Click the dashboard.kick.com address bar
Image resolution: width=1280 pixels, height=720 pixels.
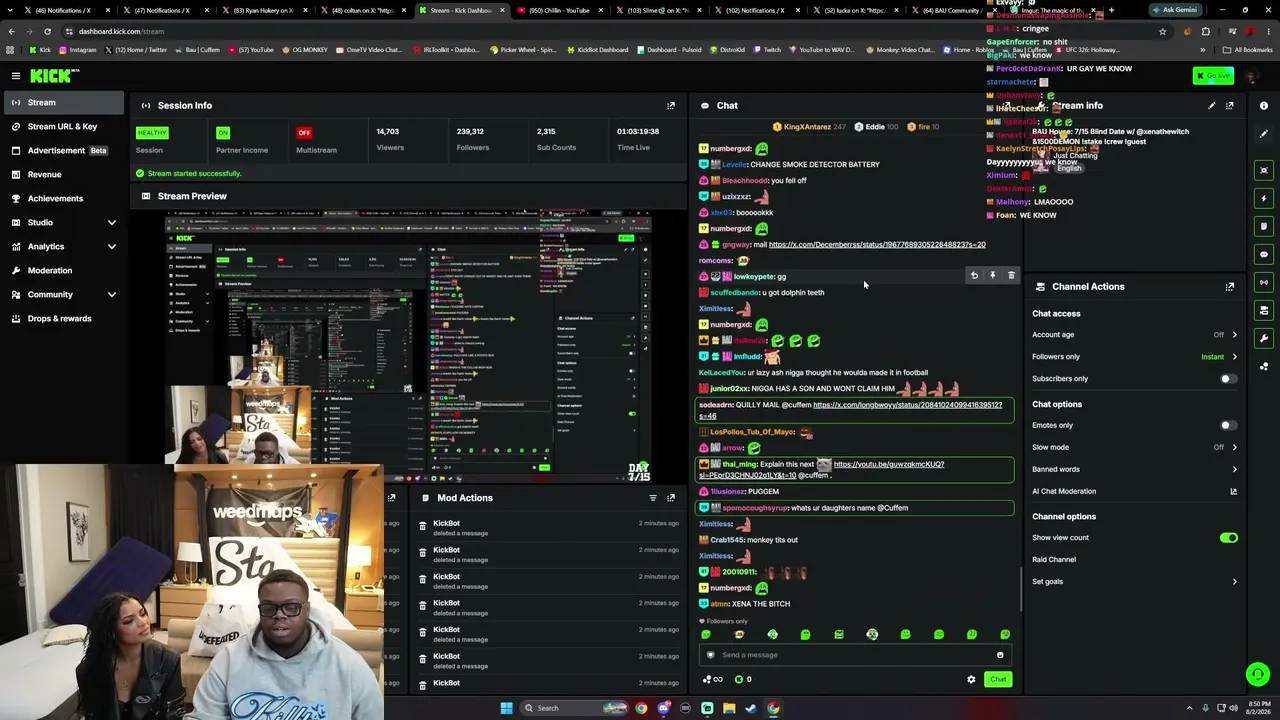click(x=600, y=31)
